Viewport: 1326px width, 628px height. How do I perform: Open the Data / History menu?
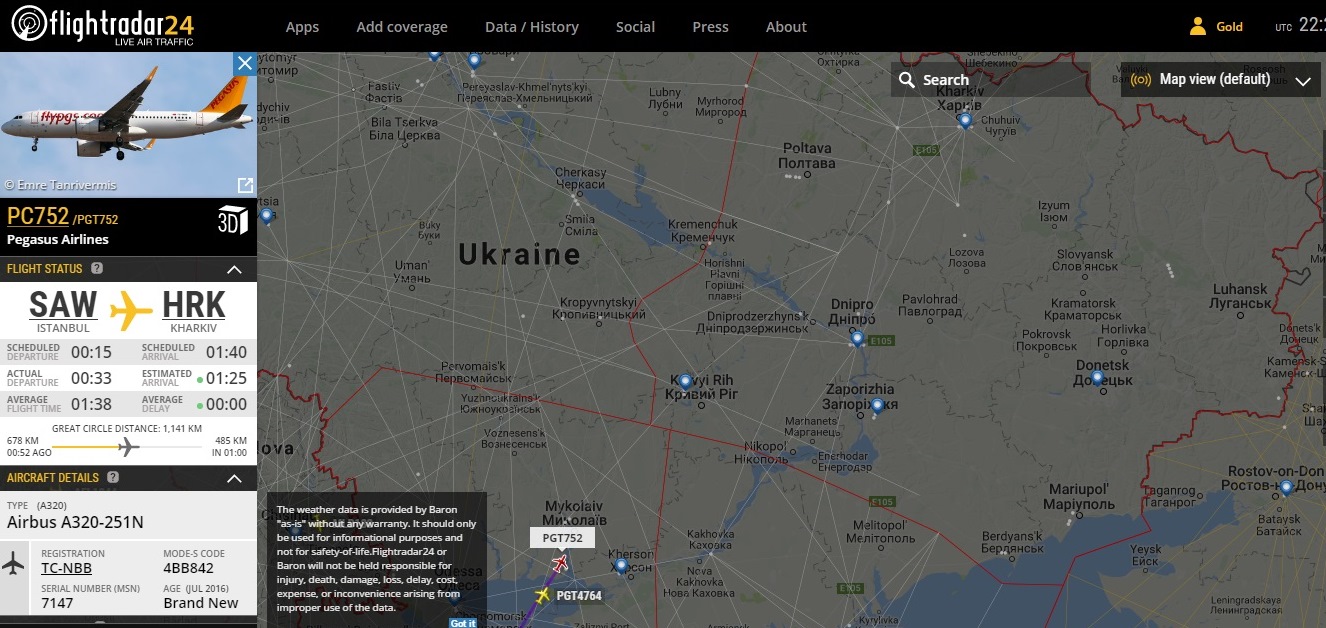[x=532, y=27]
